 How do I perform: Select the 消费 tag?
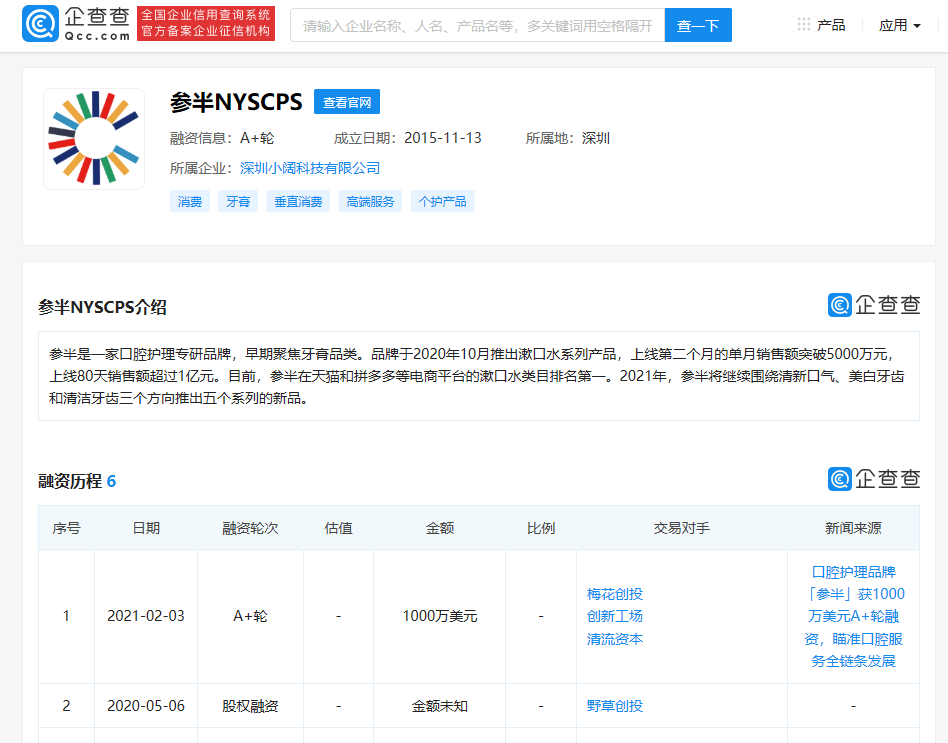[190, 201]
